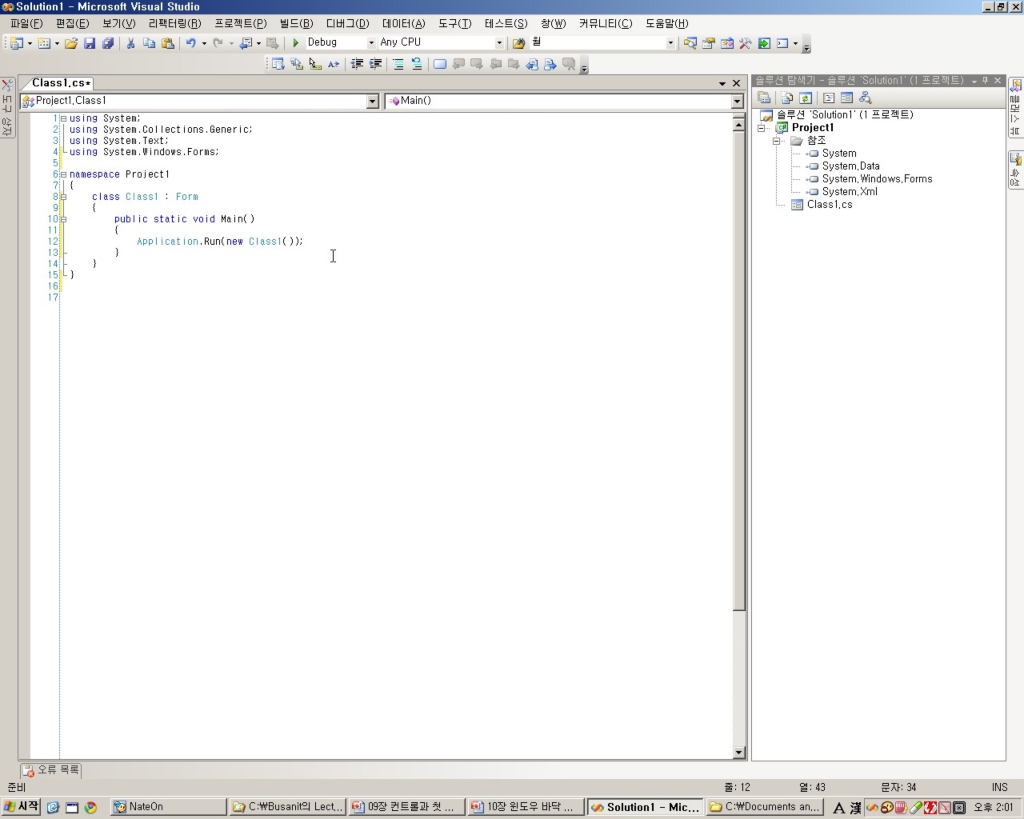Screen dimensions: 1024x819
Task: Open the Toolbox hammer-and-wrench icon
Action: [745, 43]
